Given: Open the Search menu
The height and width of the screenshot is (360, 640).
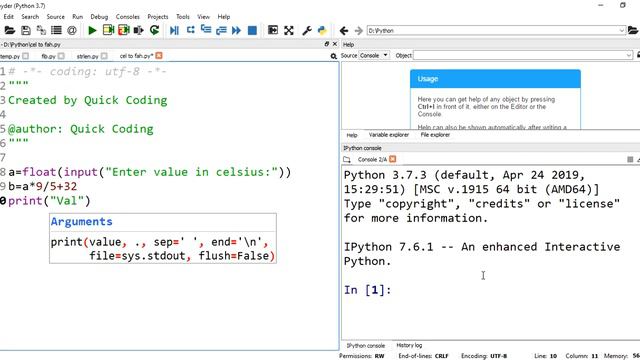Looking at the screenshot, I should coord(30,17).
